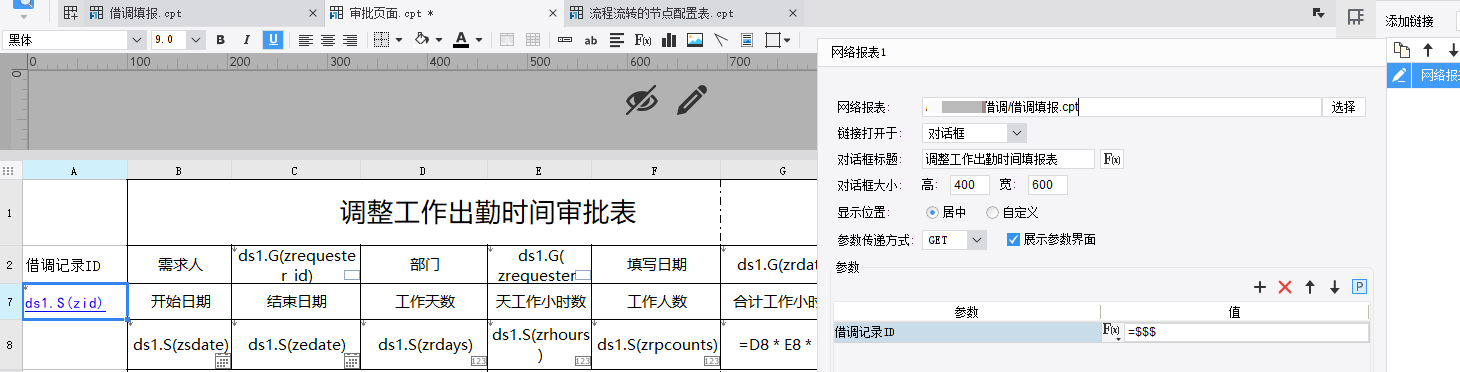Click template grid icon left of tabs
Screen dimensions: 1460x372
click(x=70, y=14)
